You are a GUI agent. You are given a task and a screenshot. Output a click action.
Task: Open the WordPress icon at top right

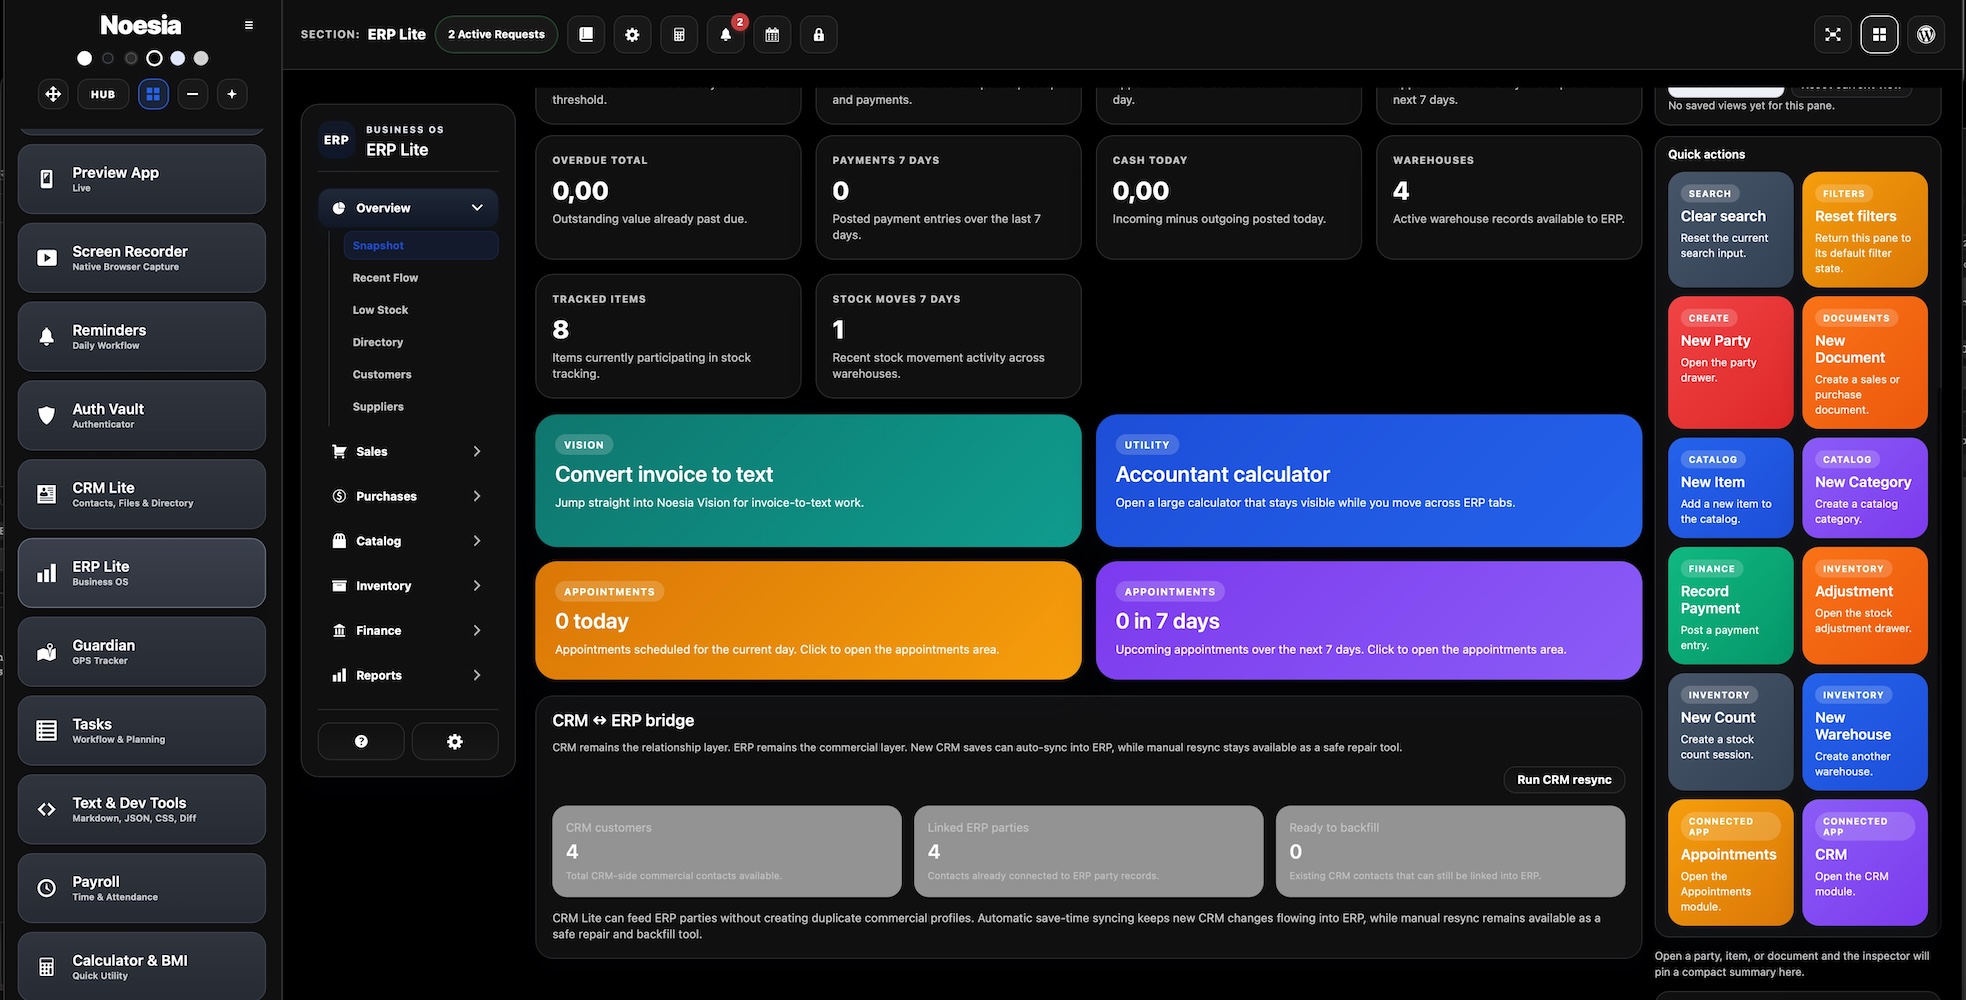[1926, 34]
